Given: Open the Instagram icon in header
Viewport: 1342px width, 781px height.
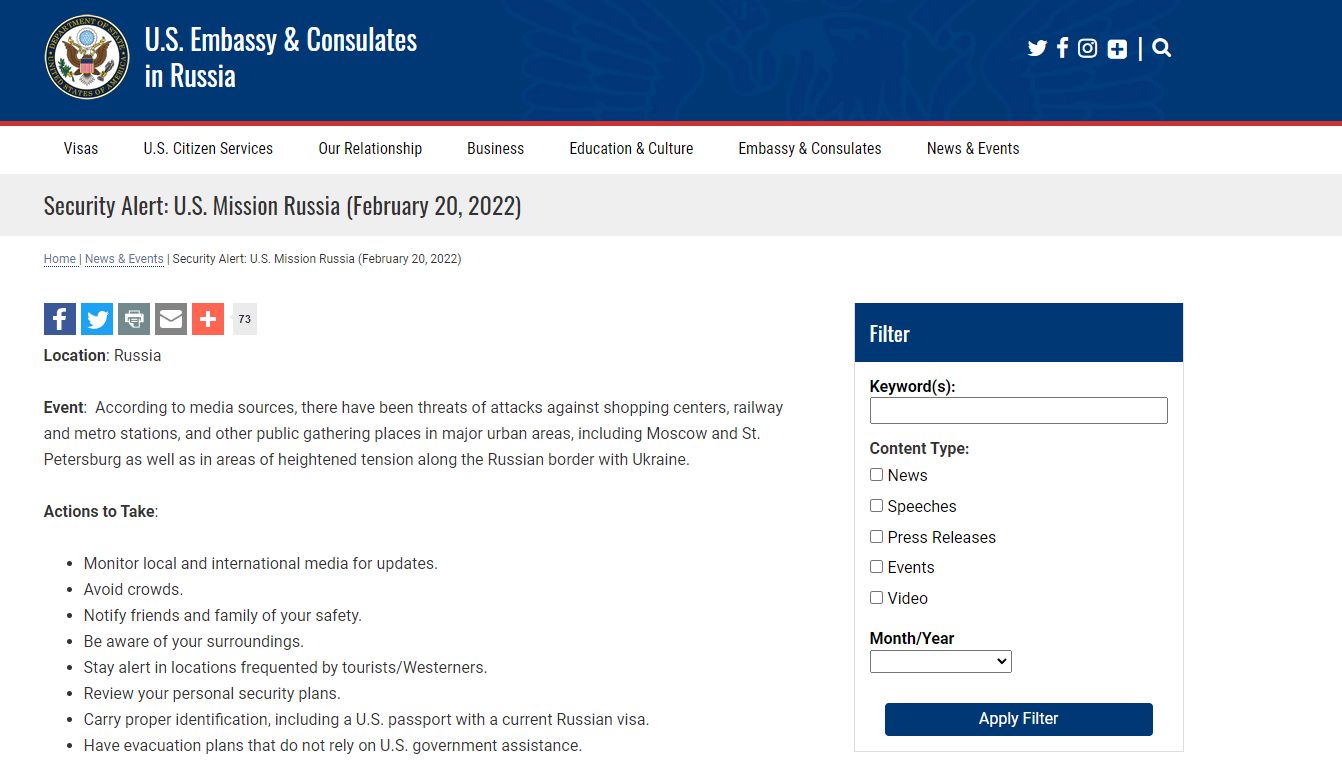Looking at the screenshot, I should point(1087,48).
